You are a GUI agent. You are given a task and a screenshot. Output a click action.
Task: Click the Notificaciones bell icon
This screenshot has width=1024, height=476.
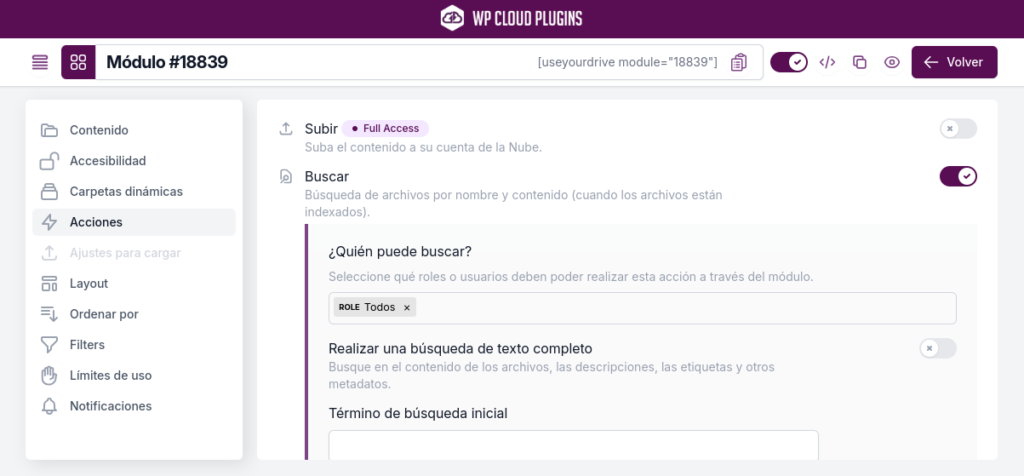tap(49, 406)
